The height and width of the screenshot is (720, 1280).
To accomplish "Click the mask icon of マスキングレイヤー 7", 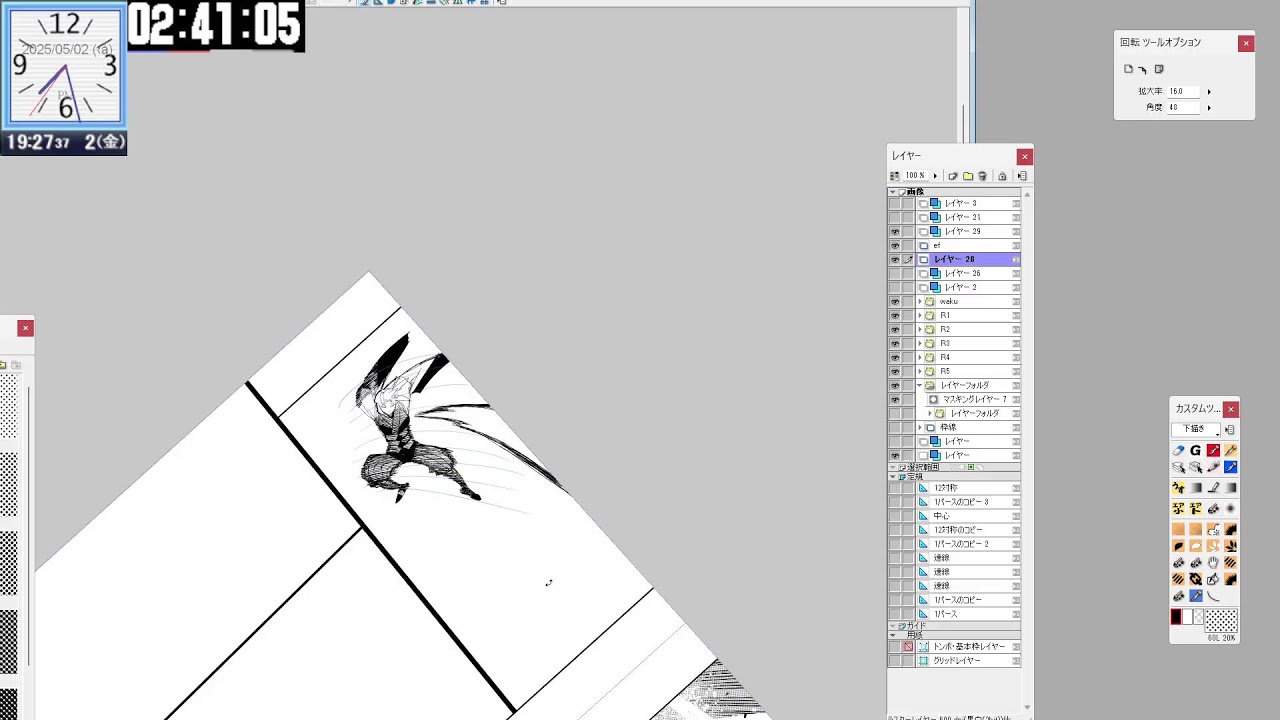I will click(x=933, y=399).
